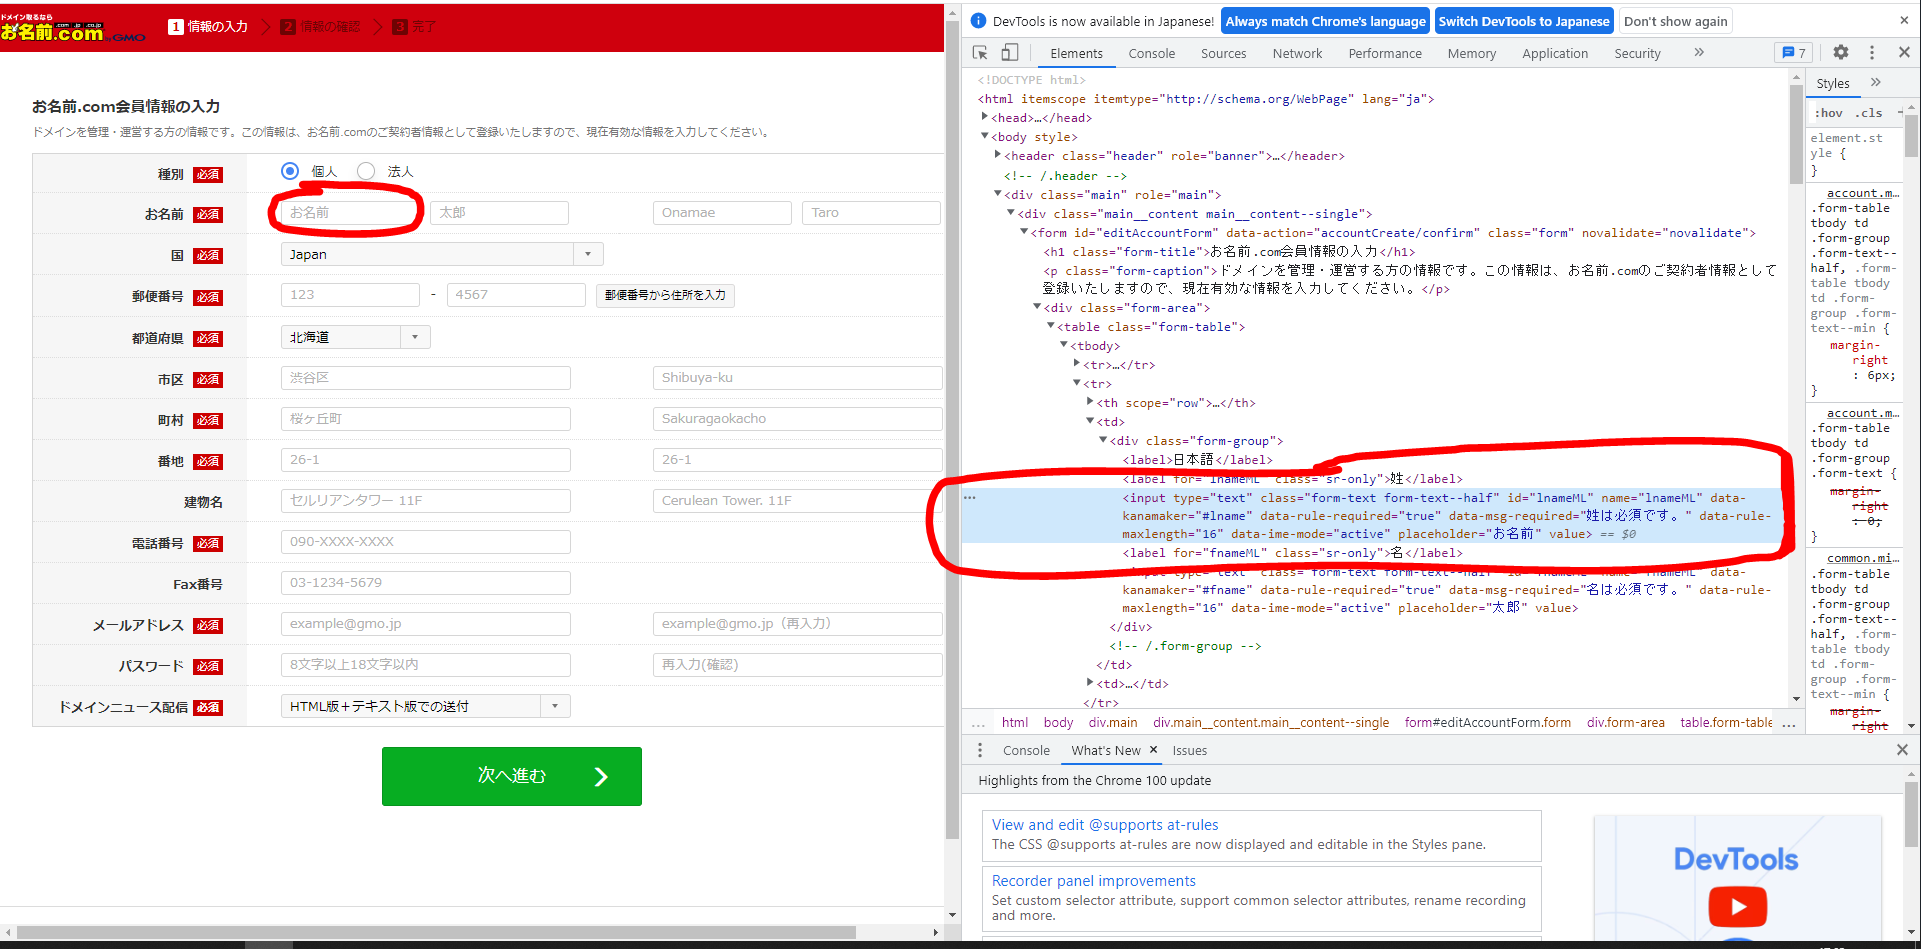Close the bottom drawer panel
Image resolution: width=1921 pixels, height=949 pixels.
(1902, 750)
